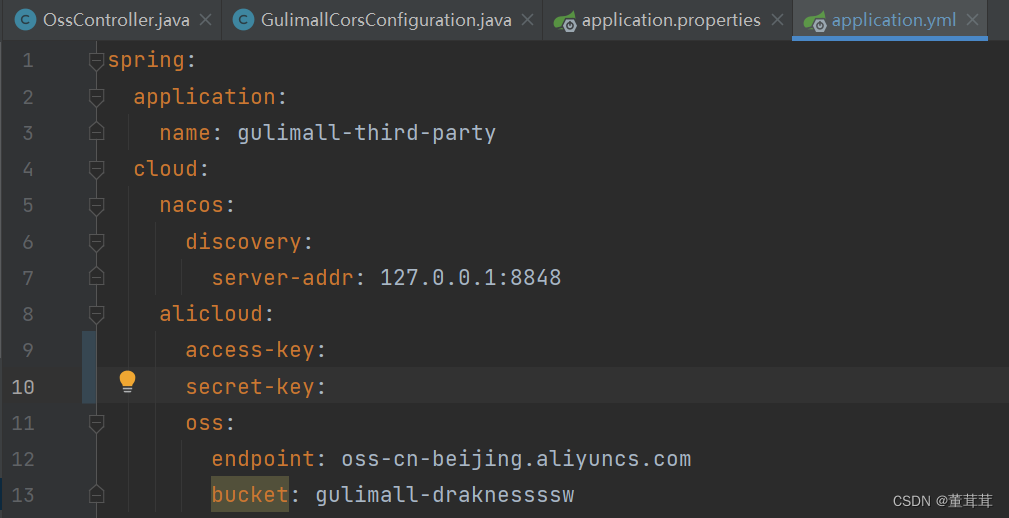Click the application.yml Spring leaf icon
Viewport: 1009px width, 518px height.
(814, 21)
